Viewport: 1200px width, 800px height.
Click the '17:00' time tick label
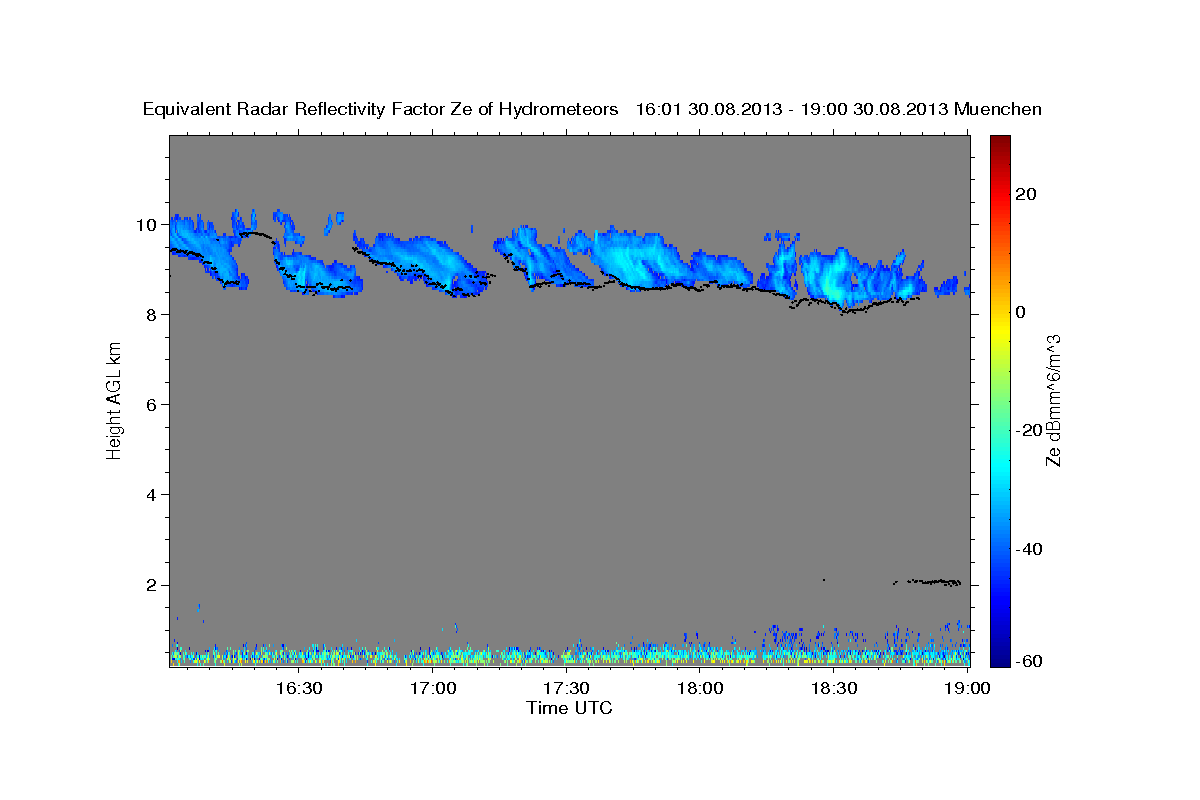pyautogui.click(x=432, y=688)
